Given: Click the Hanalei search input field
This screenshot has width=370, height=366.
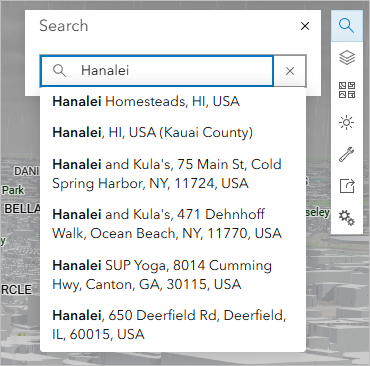Looking at the screenshot, I should click(157, 71).
